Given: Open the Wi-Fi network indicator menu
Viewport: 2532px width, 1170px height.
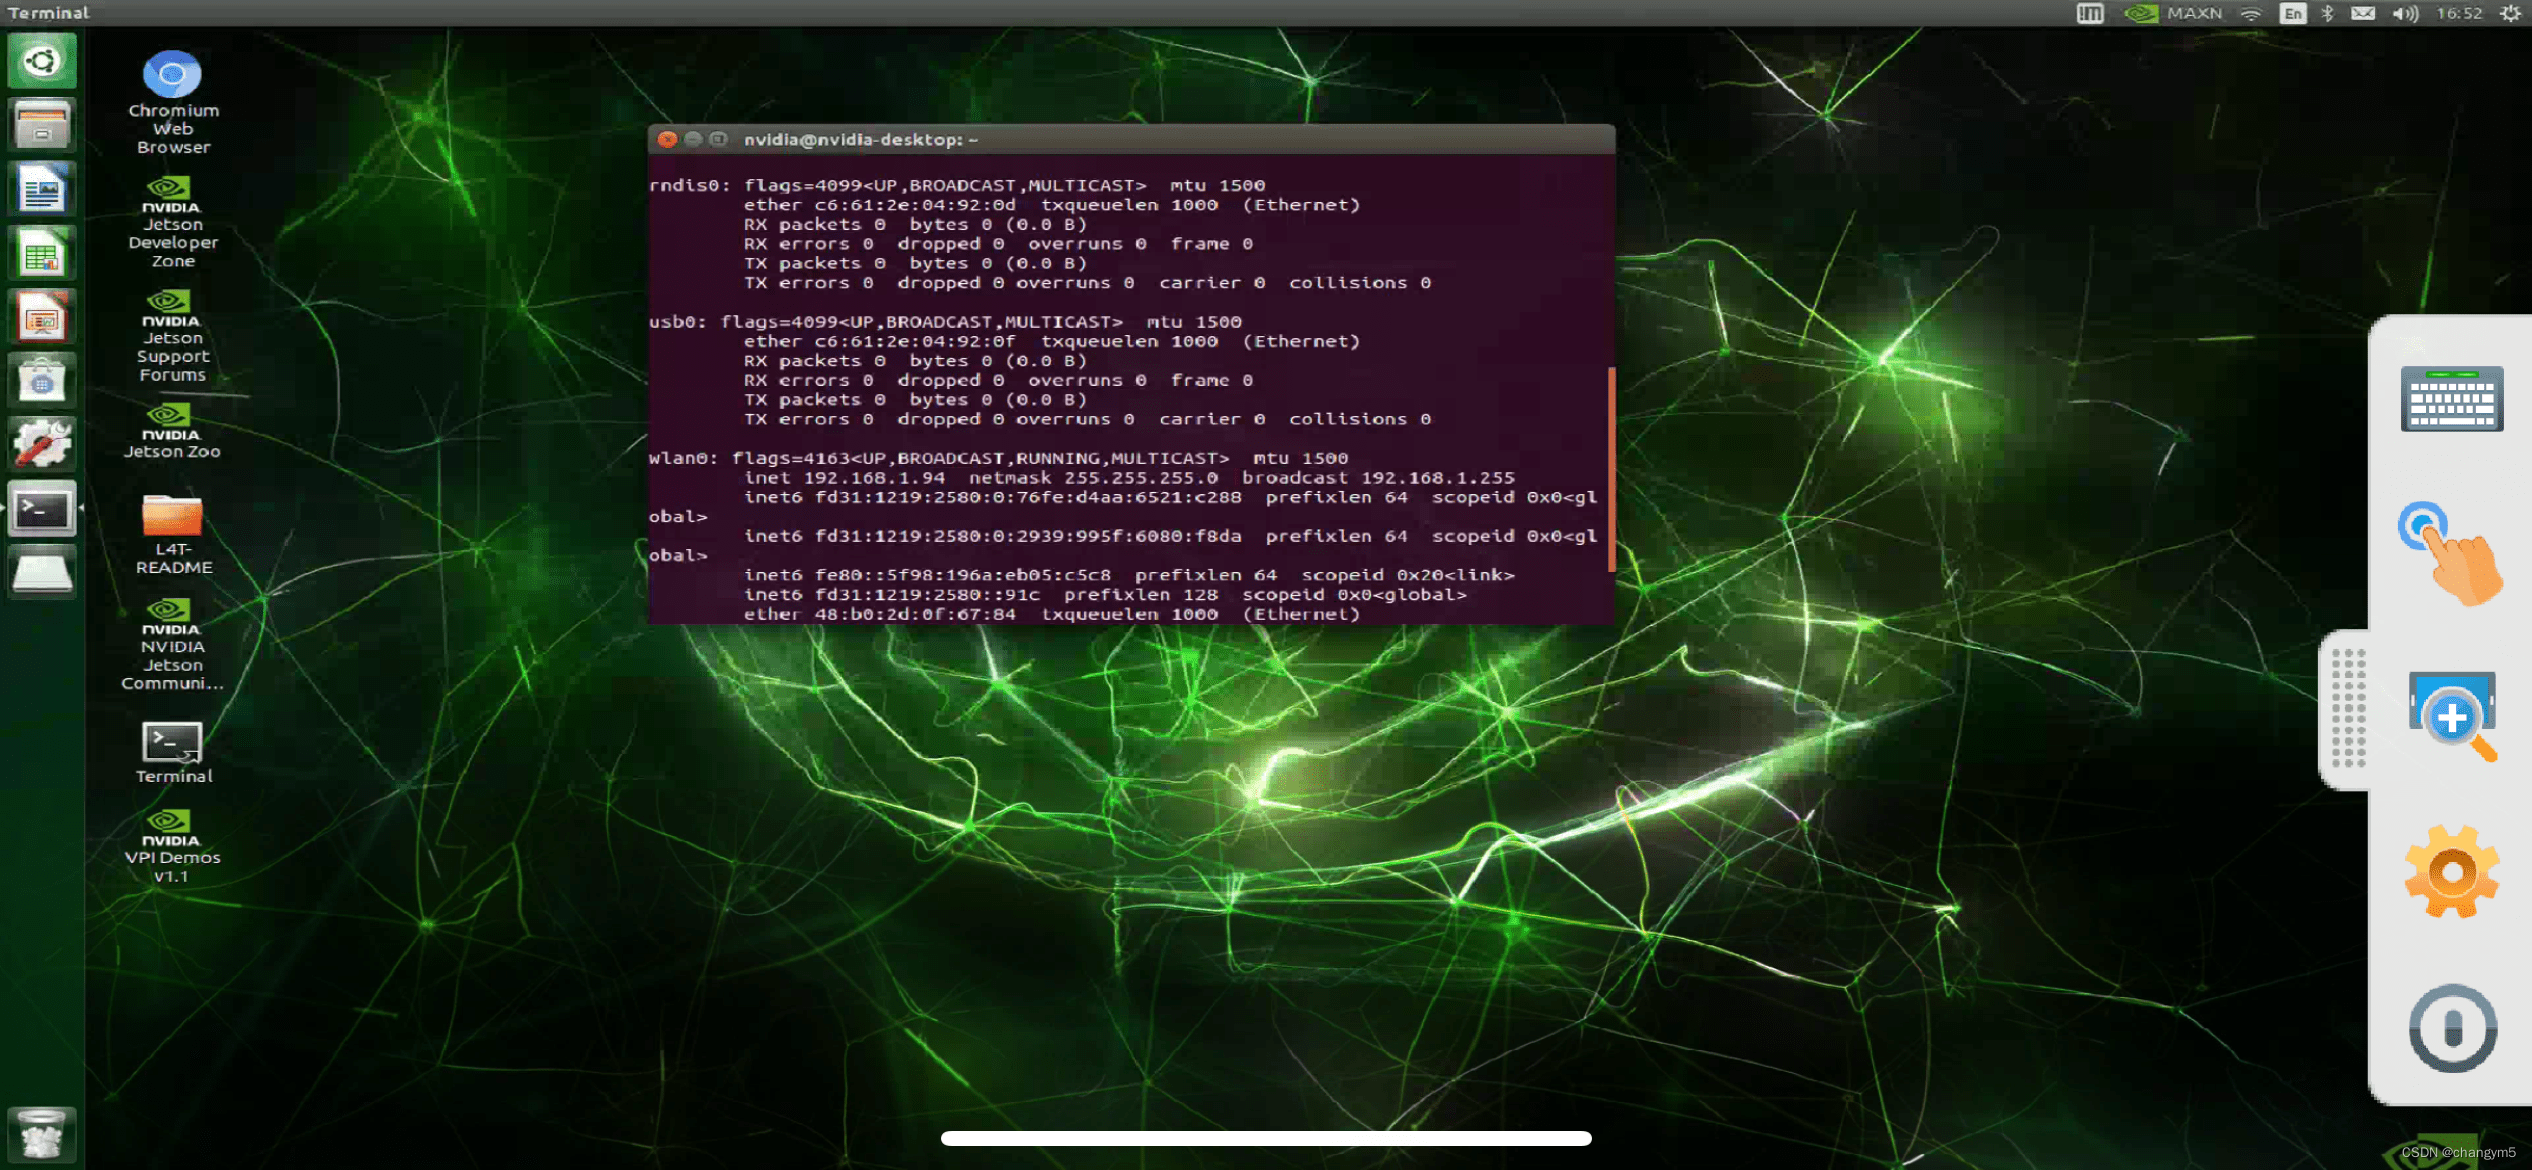Looking at the screenshot, I should [x=2250, y=13].
